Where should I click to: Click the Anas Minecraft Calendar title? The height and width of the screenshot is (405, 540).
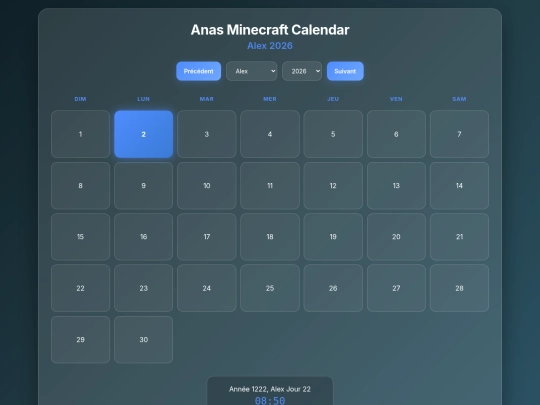[x=270, y=30]
